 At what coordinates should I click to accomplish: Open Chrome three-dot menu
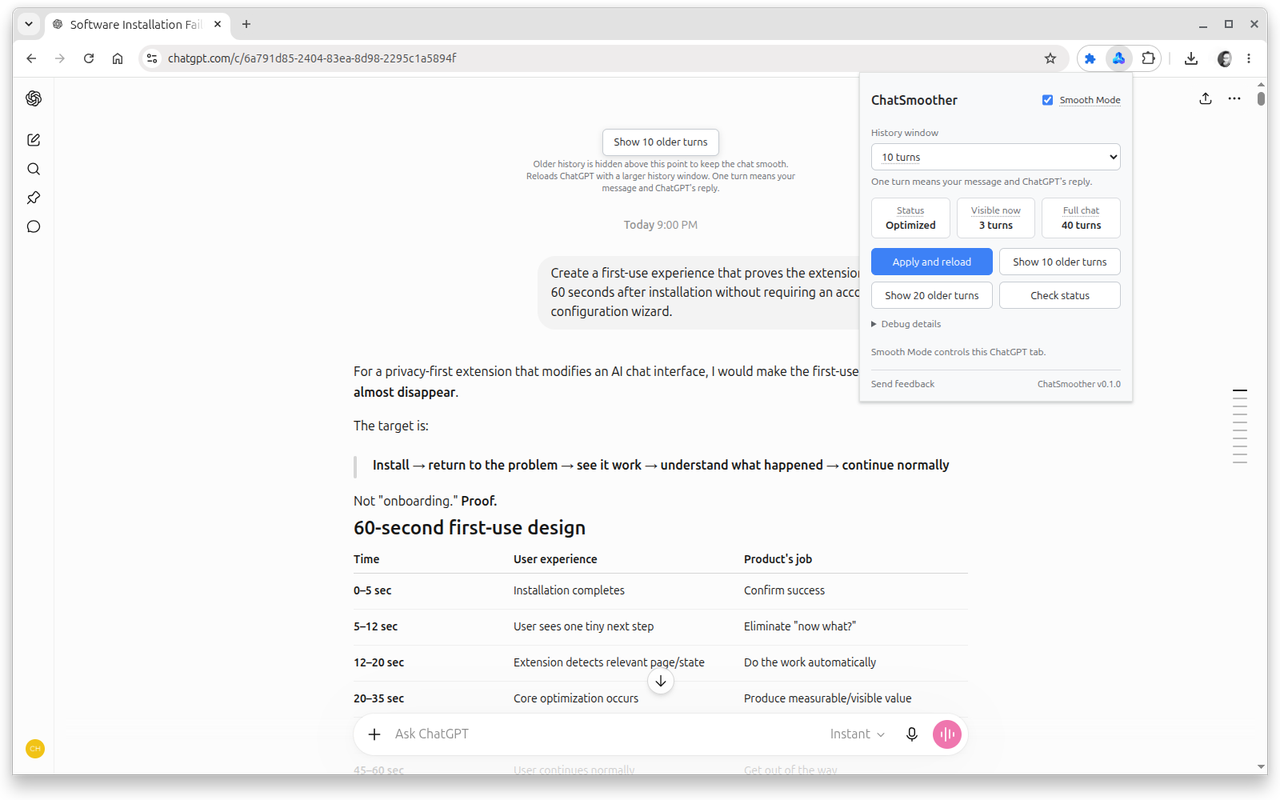[1249, 59]
